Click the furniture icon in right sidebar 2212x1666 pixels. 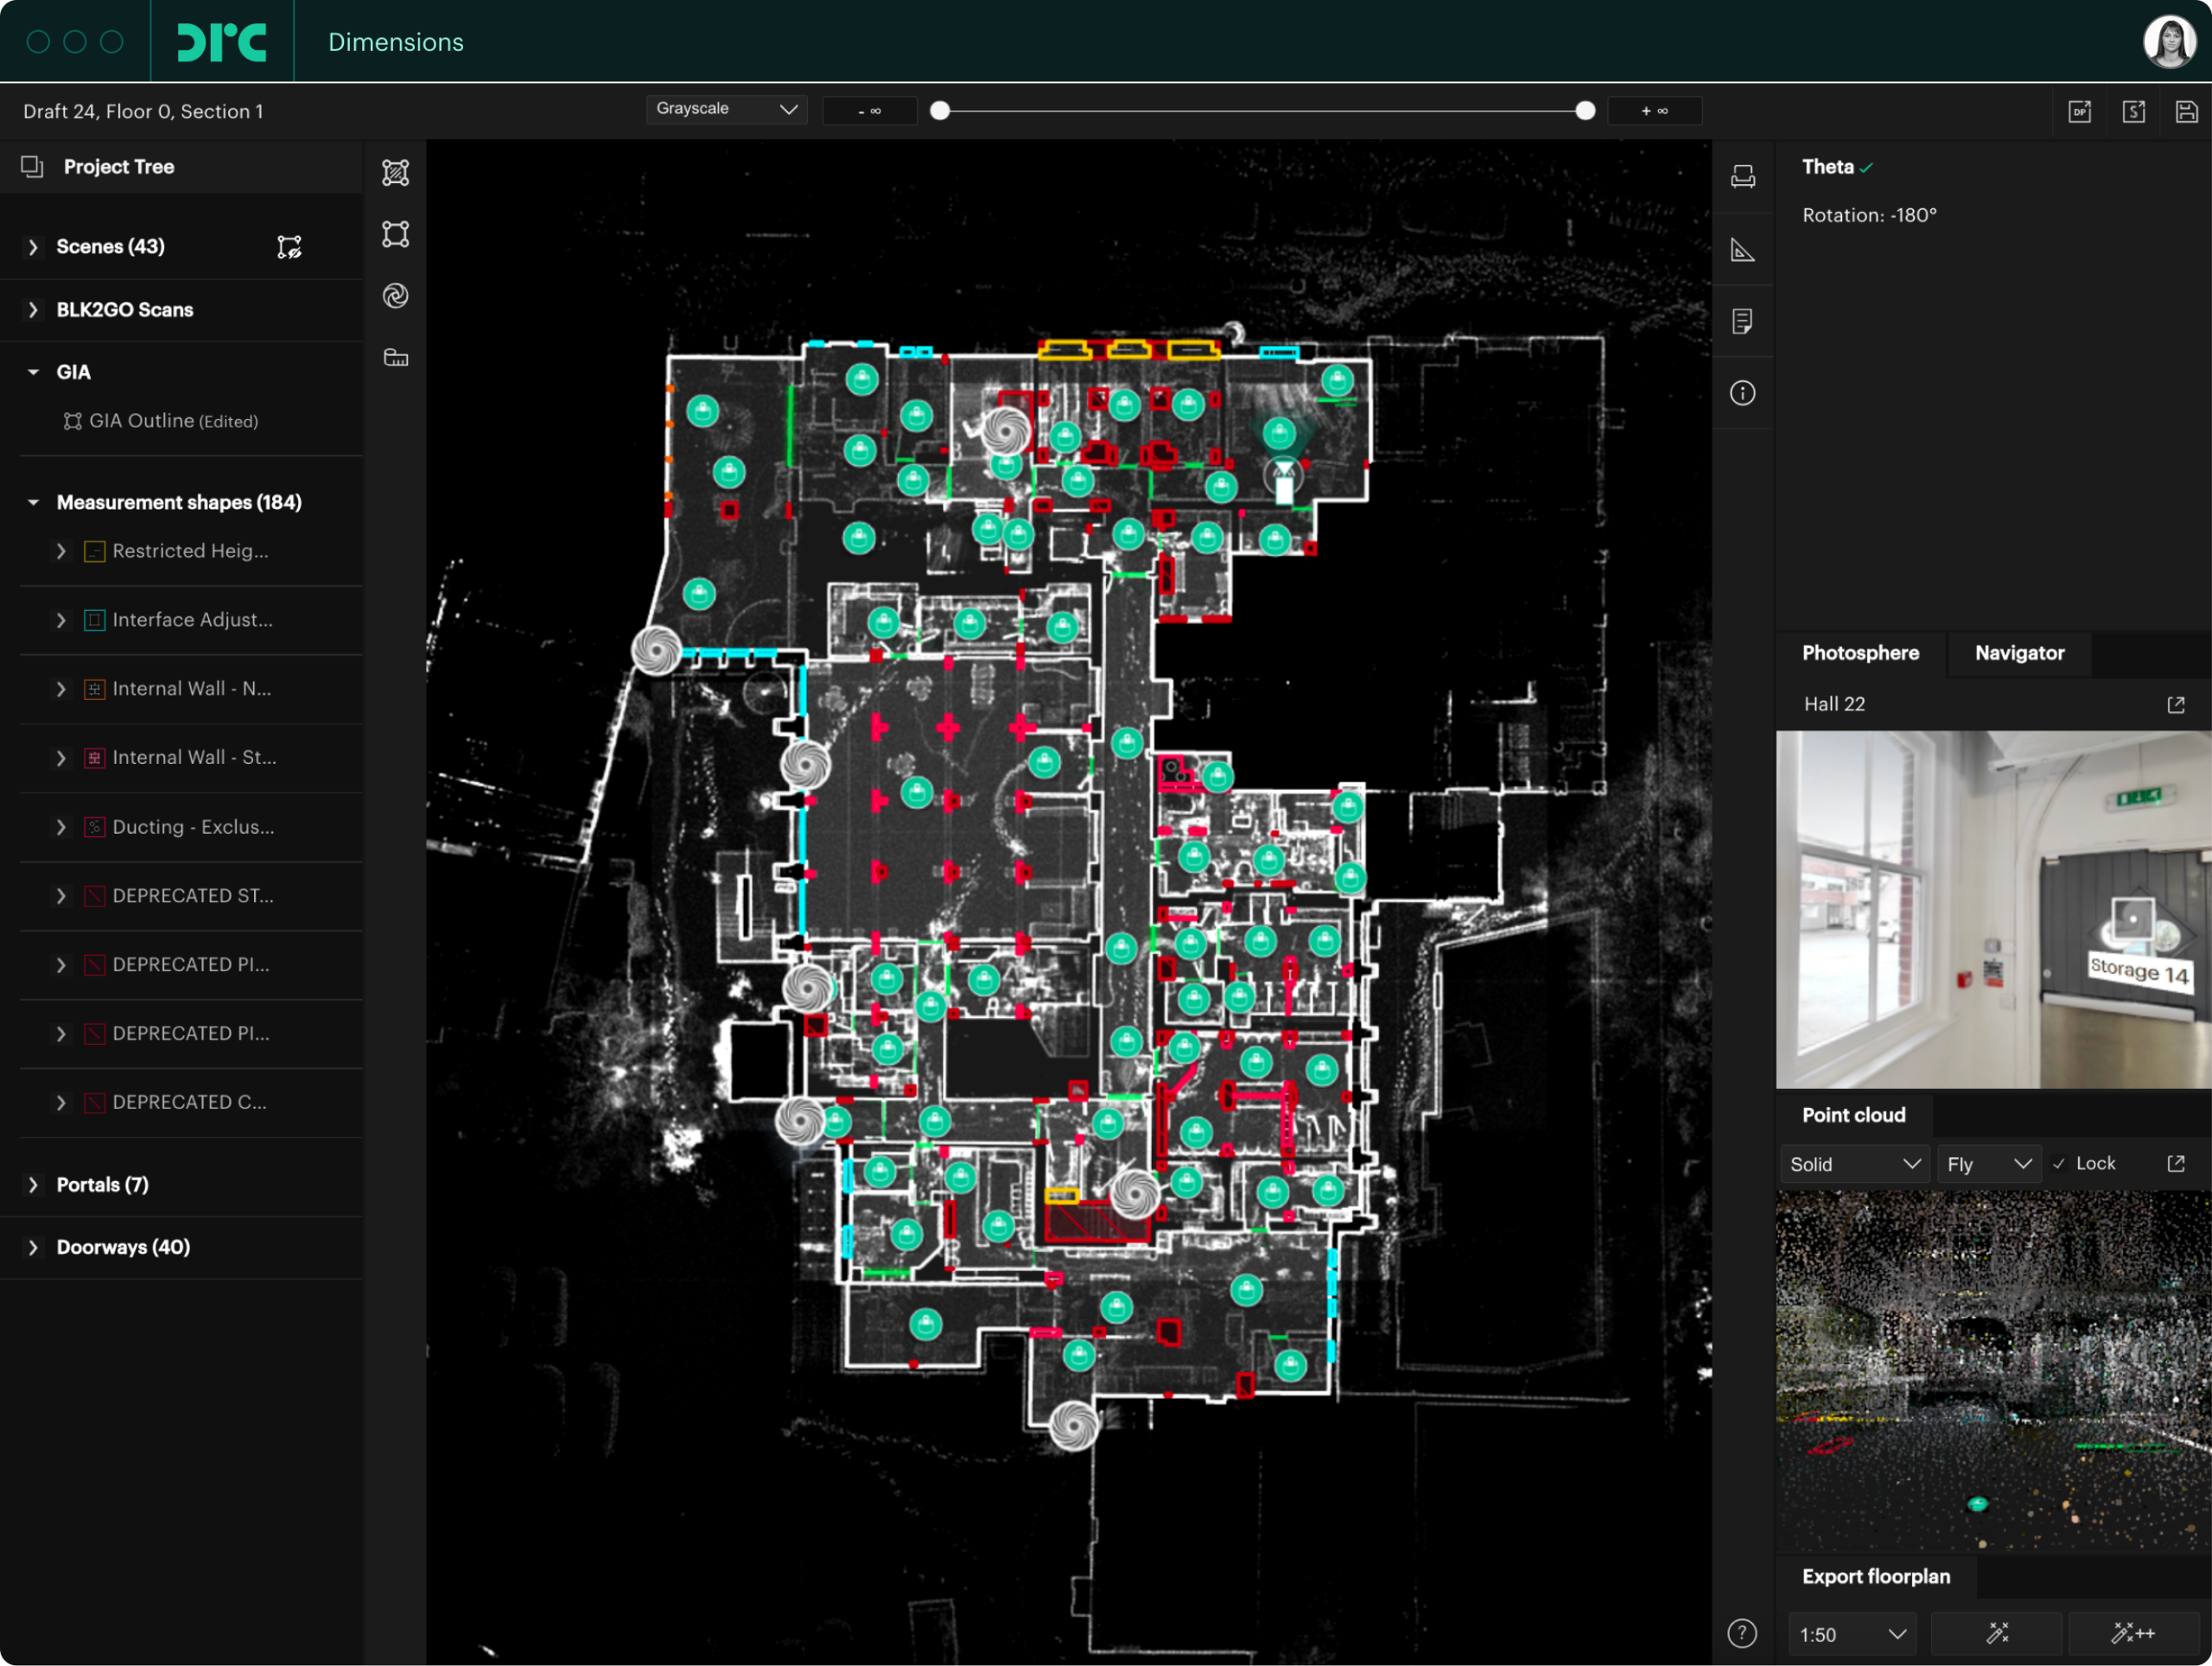click(1743, 177)
